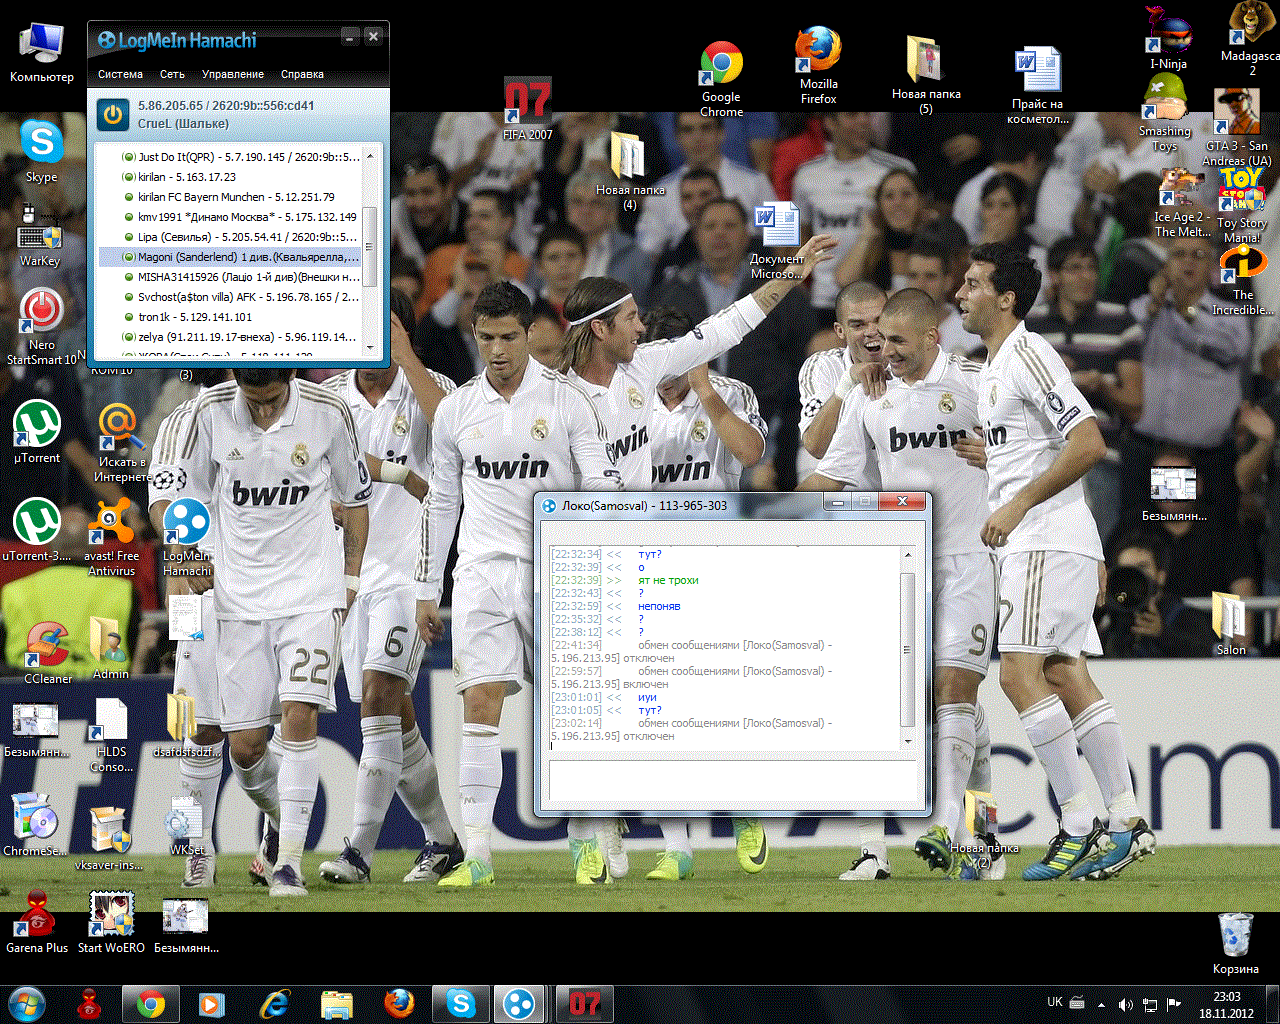Select the GTA 3 - San Andreas desktop icon
The width and height of the screenshot is (1280, 1024).
[x=1238, y=128]
